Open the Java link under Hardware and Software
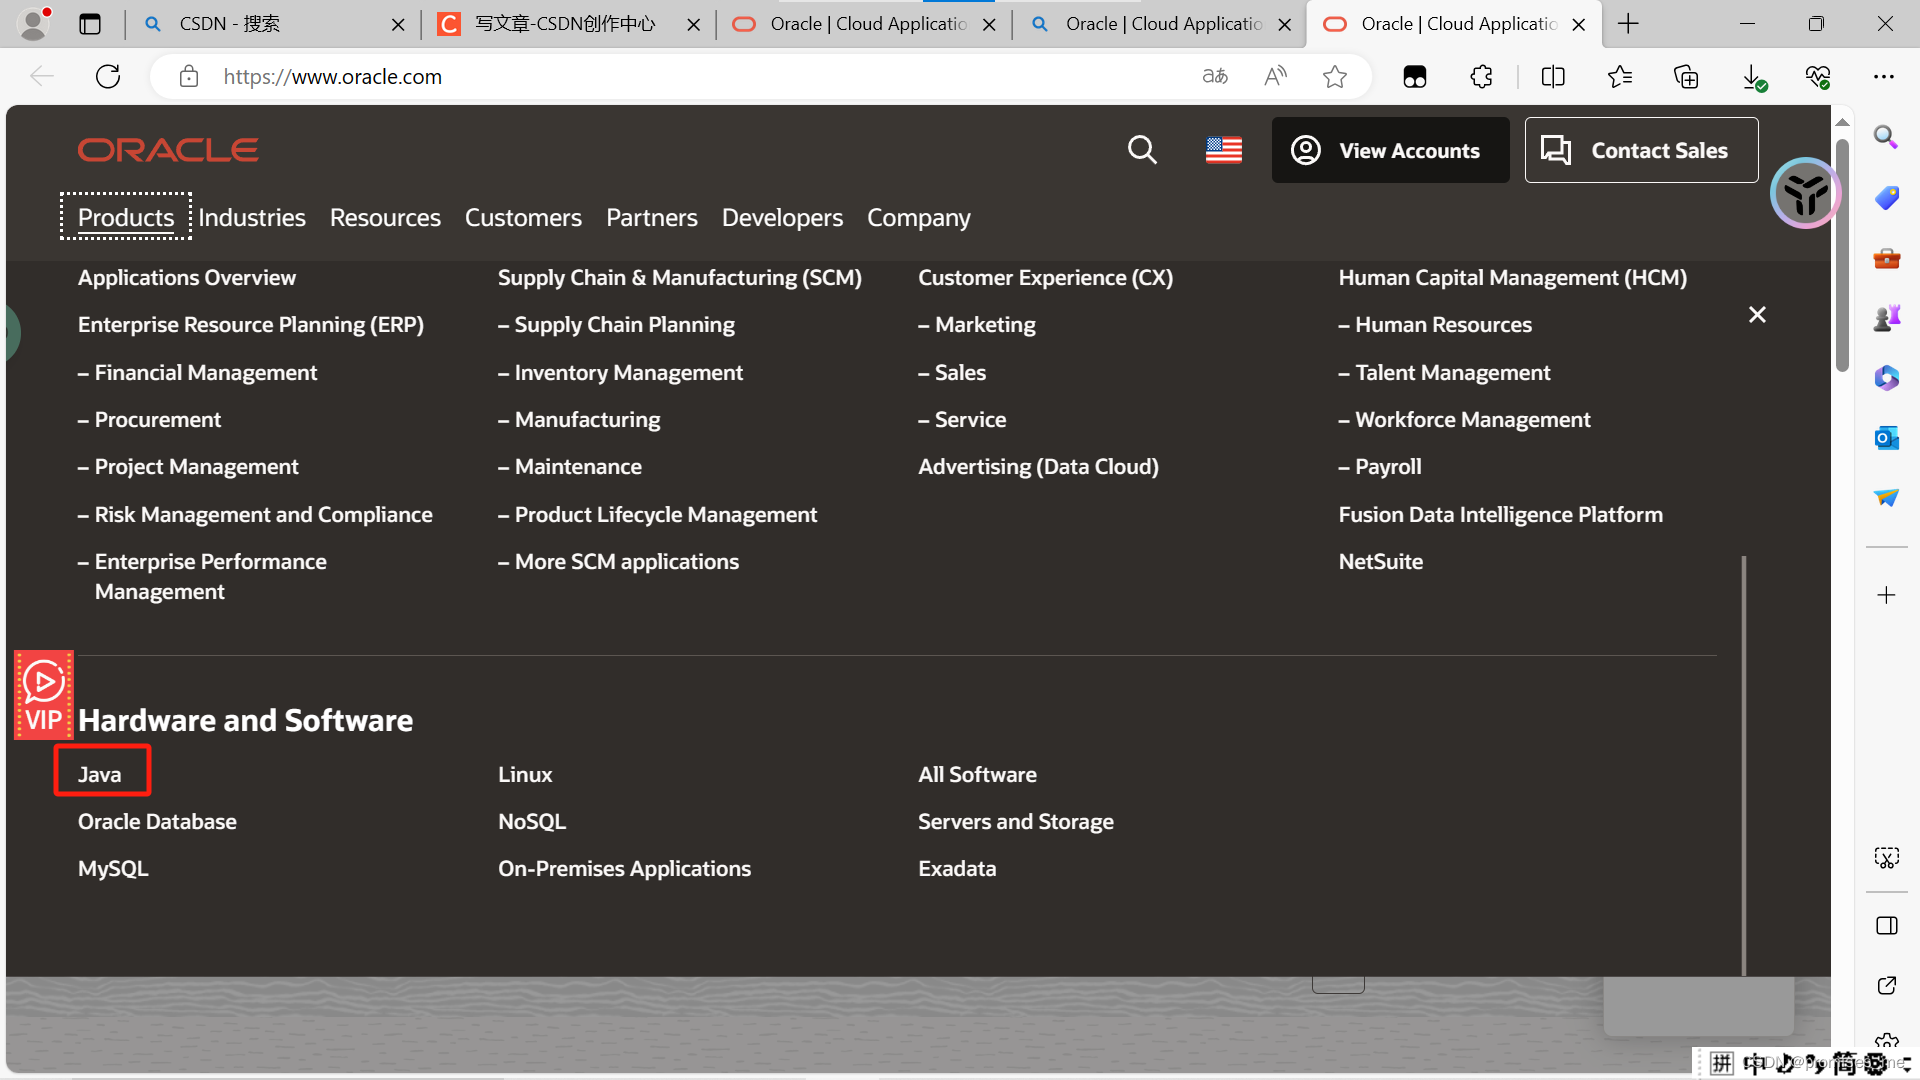1920x1080 pixels. coord(100,775)
